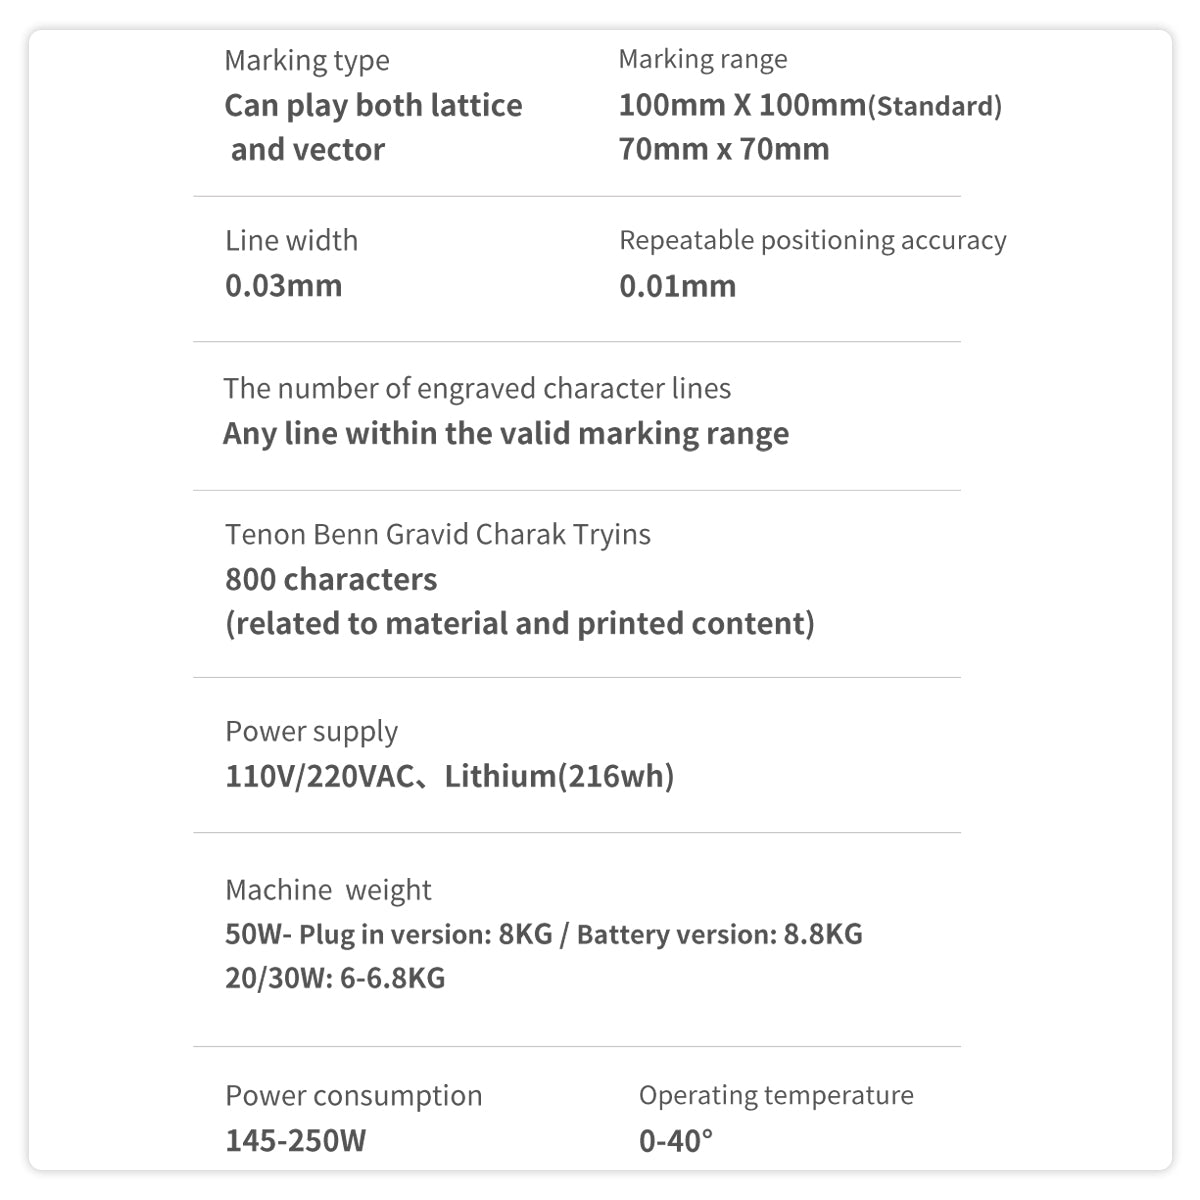Click the '100mm X 100mm(Standard)' value
This screenshot has height=1200, width=1200.
coord(810,106)
